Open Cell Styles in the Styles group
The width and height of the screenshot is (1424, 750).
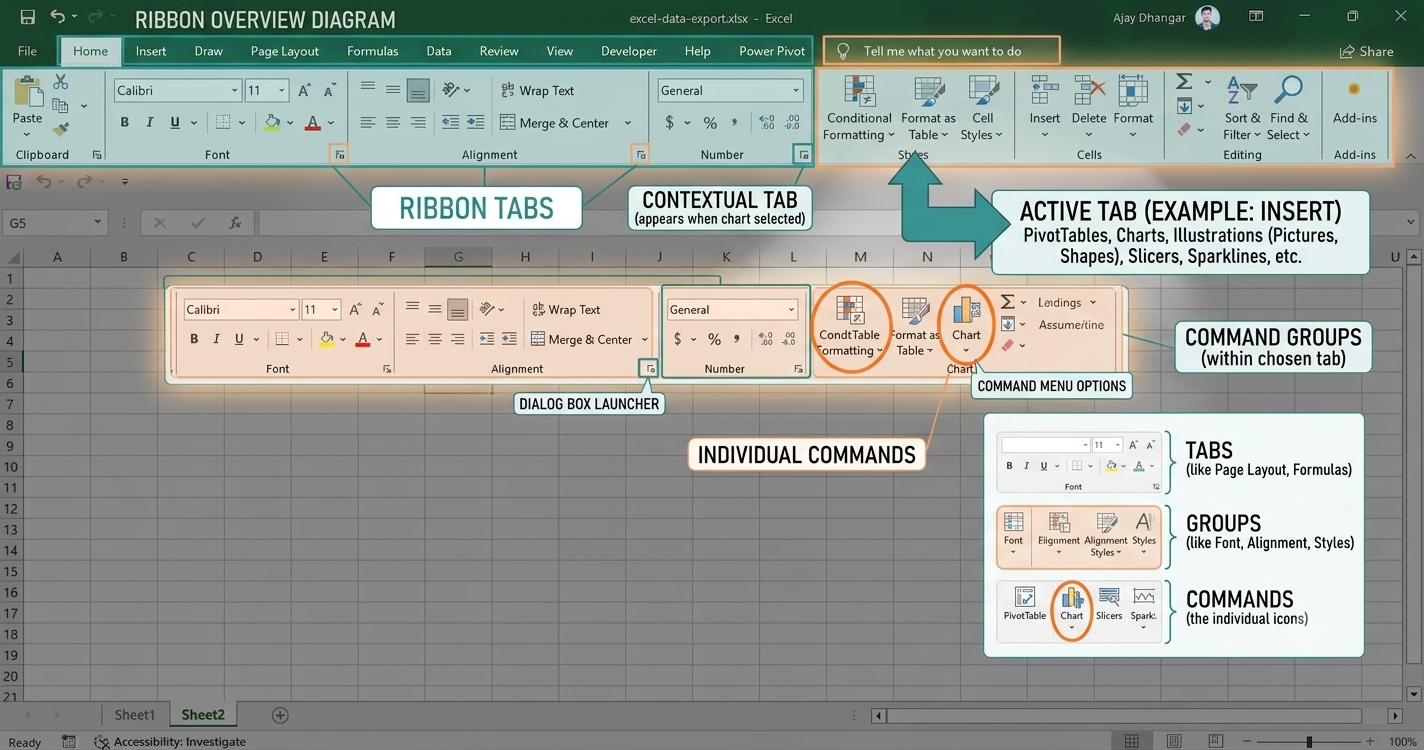point(982,108)
